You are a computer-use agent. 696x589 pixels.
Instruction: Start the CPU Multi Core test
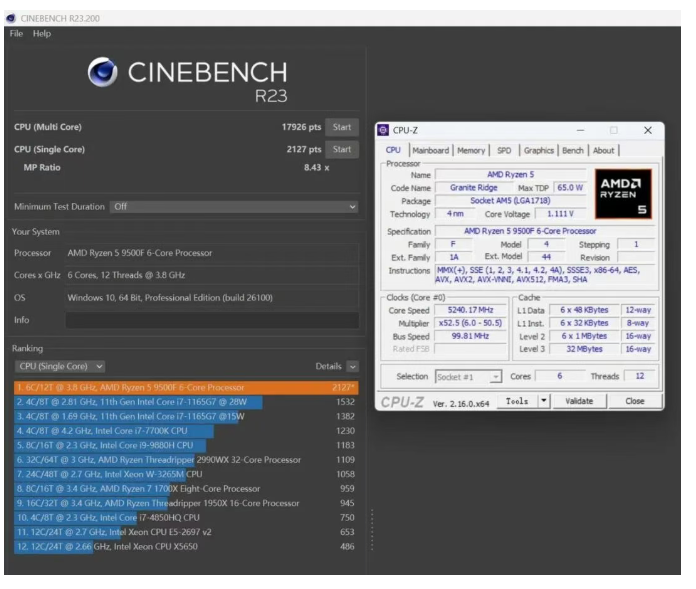[342, 127]
